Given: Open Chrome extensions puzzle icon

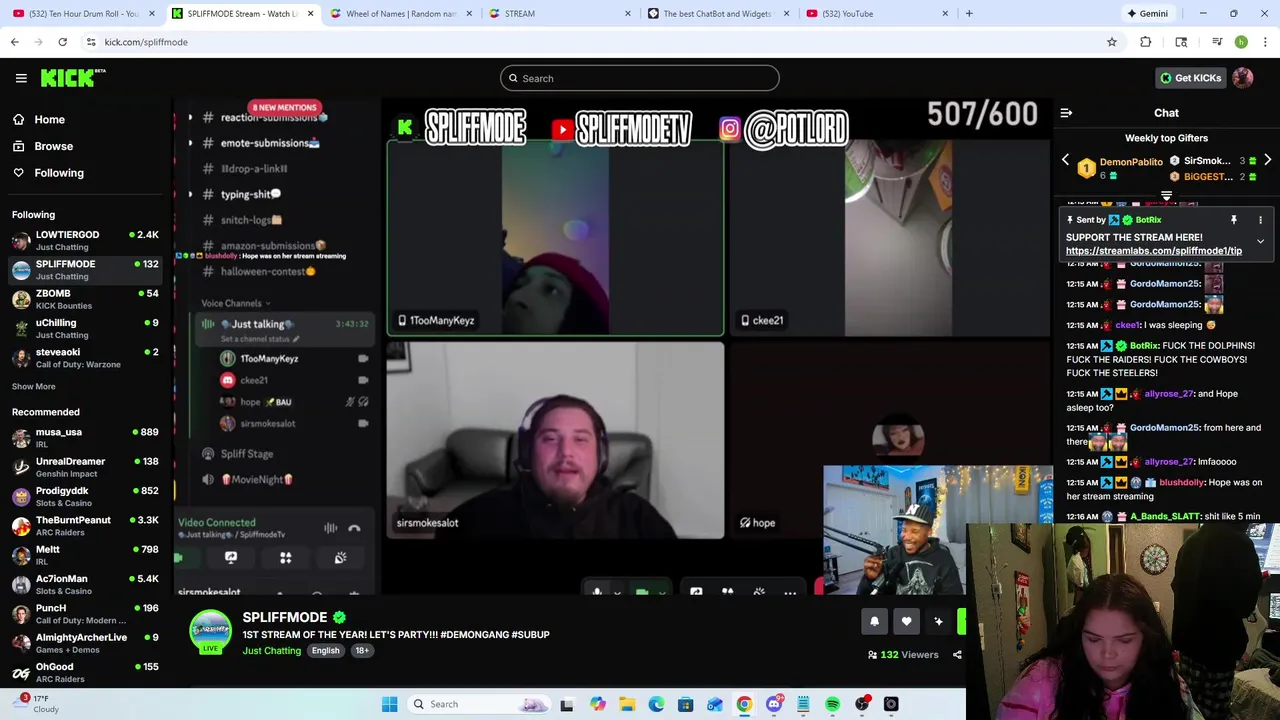Looking at the screenshot, I should coord(1146,42).
